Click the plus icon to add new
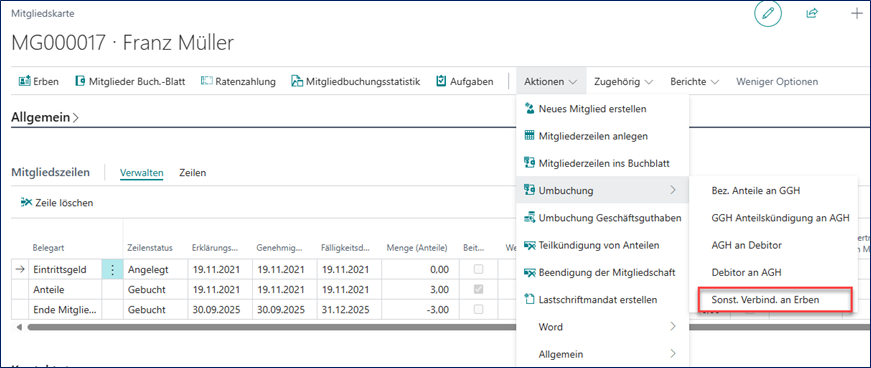 tap(858, 13)
